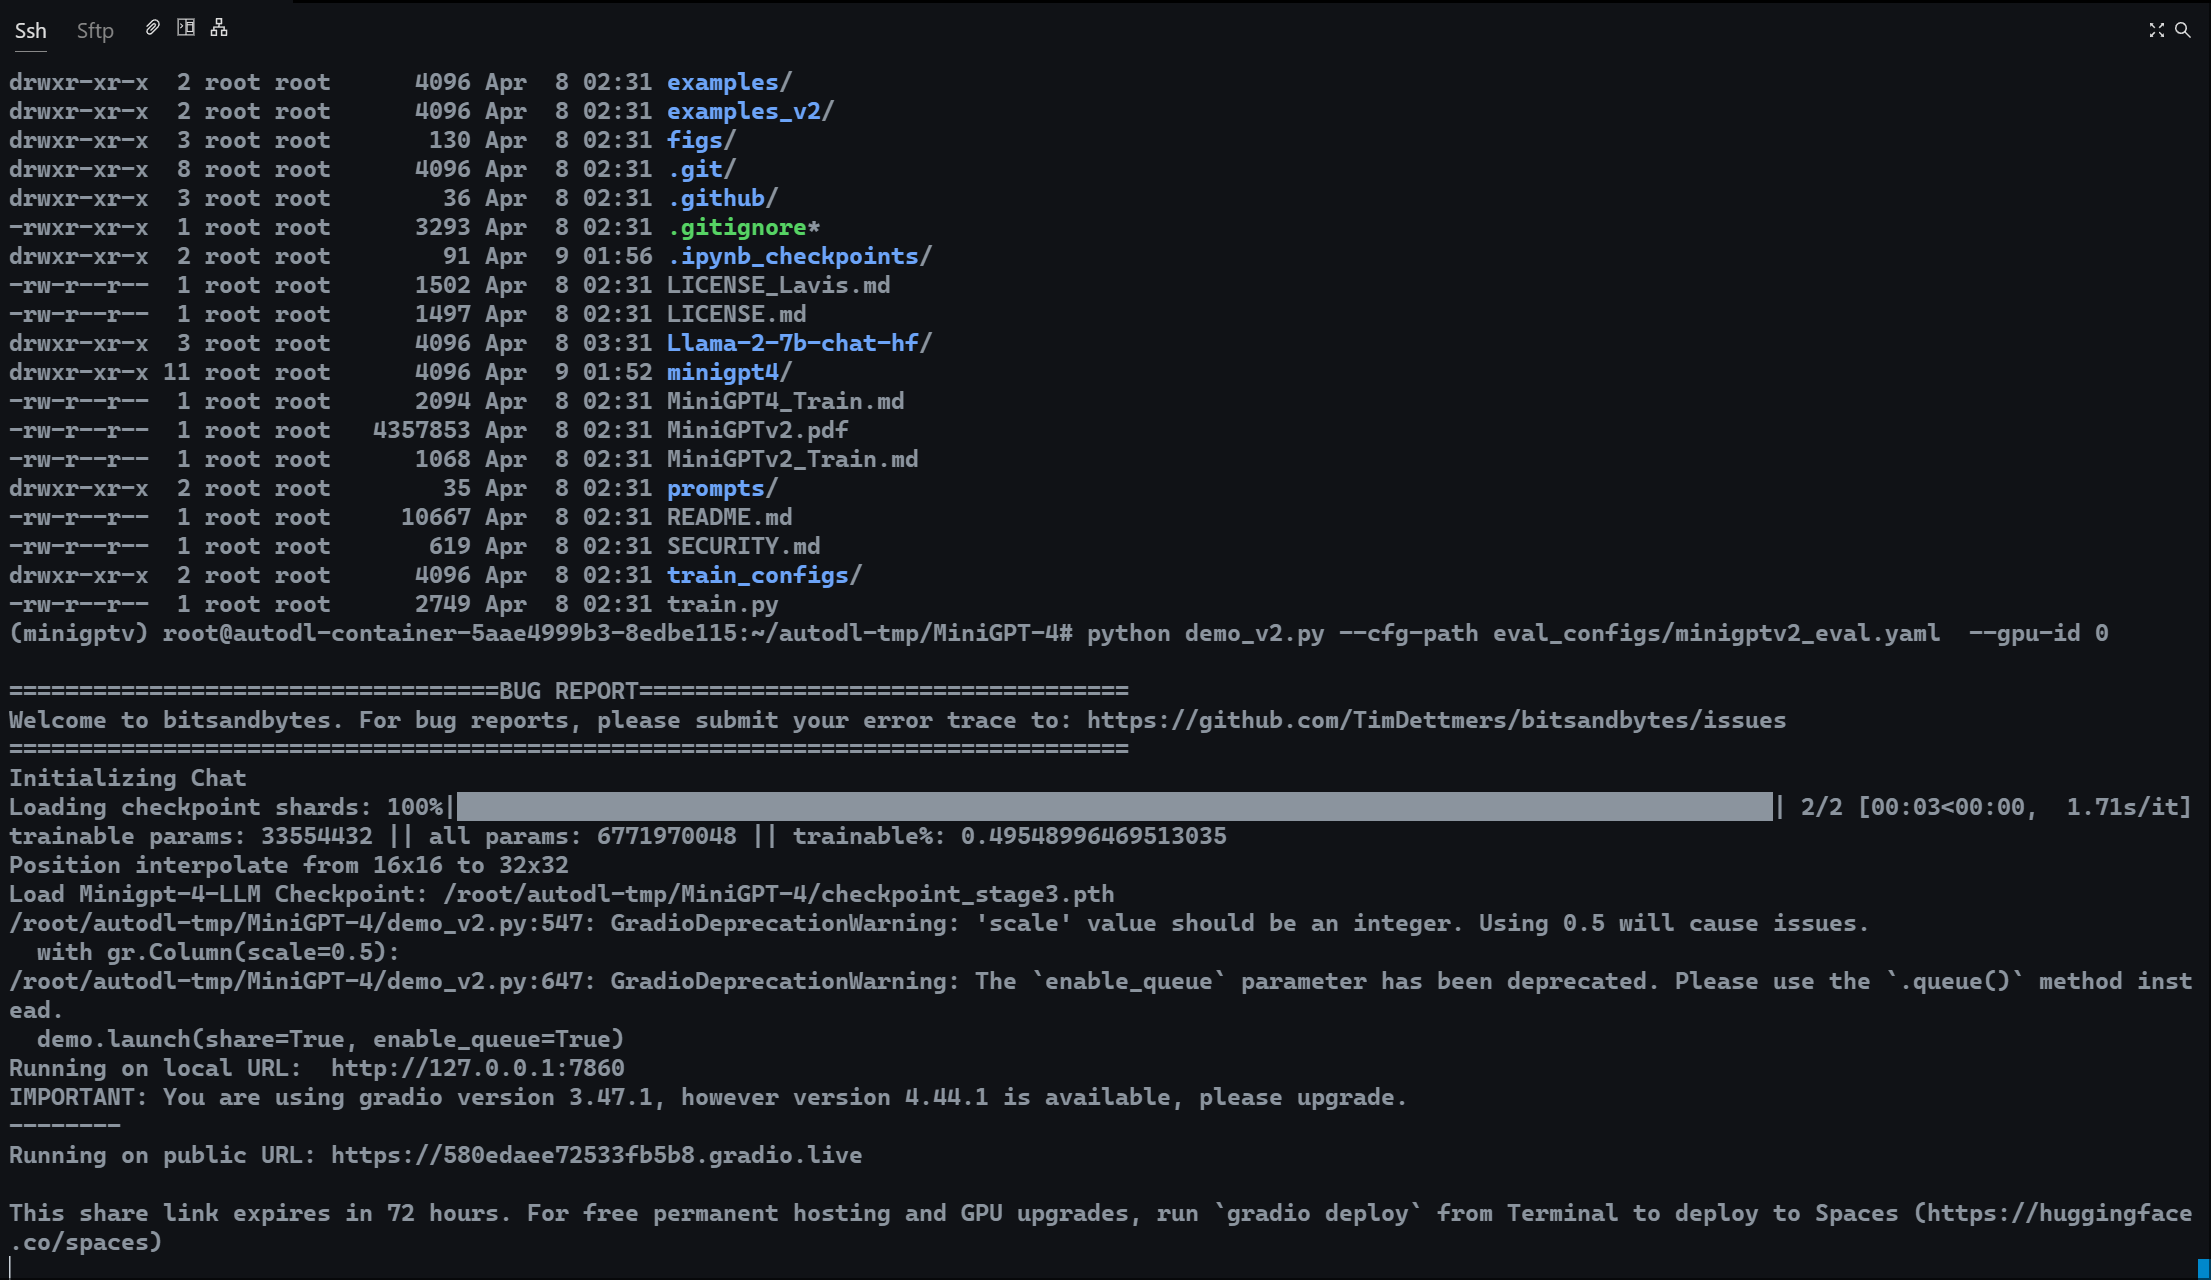Click the minigpt4 directory entry
The image size is (2211, 1280).
click(722, 372)
